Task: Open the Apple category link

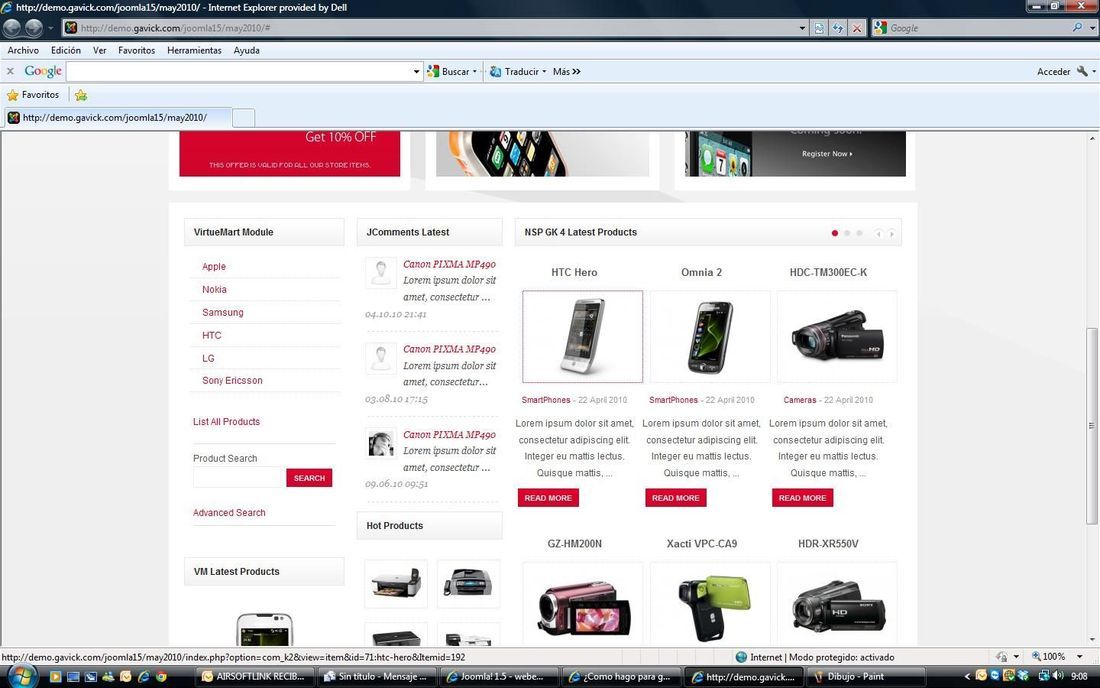Action: (x=214, y=267)
